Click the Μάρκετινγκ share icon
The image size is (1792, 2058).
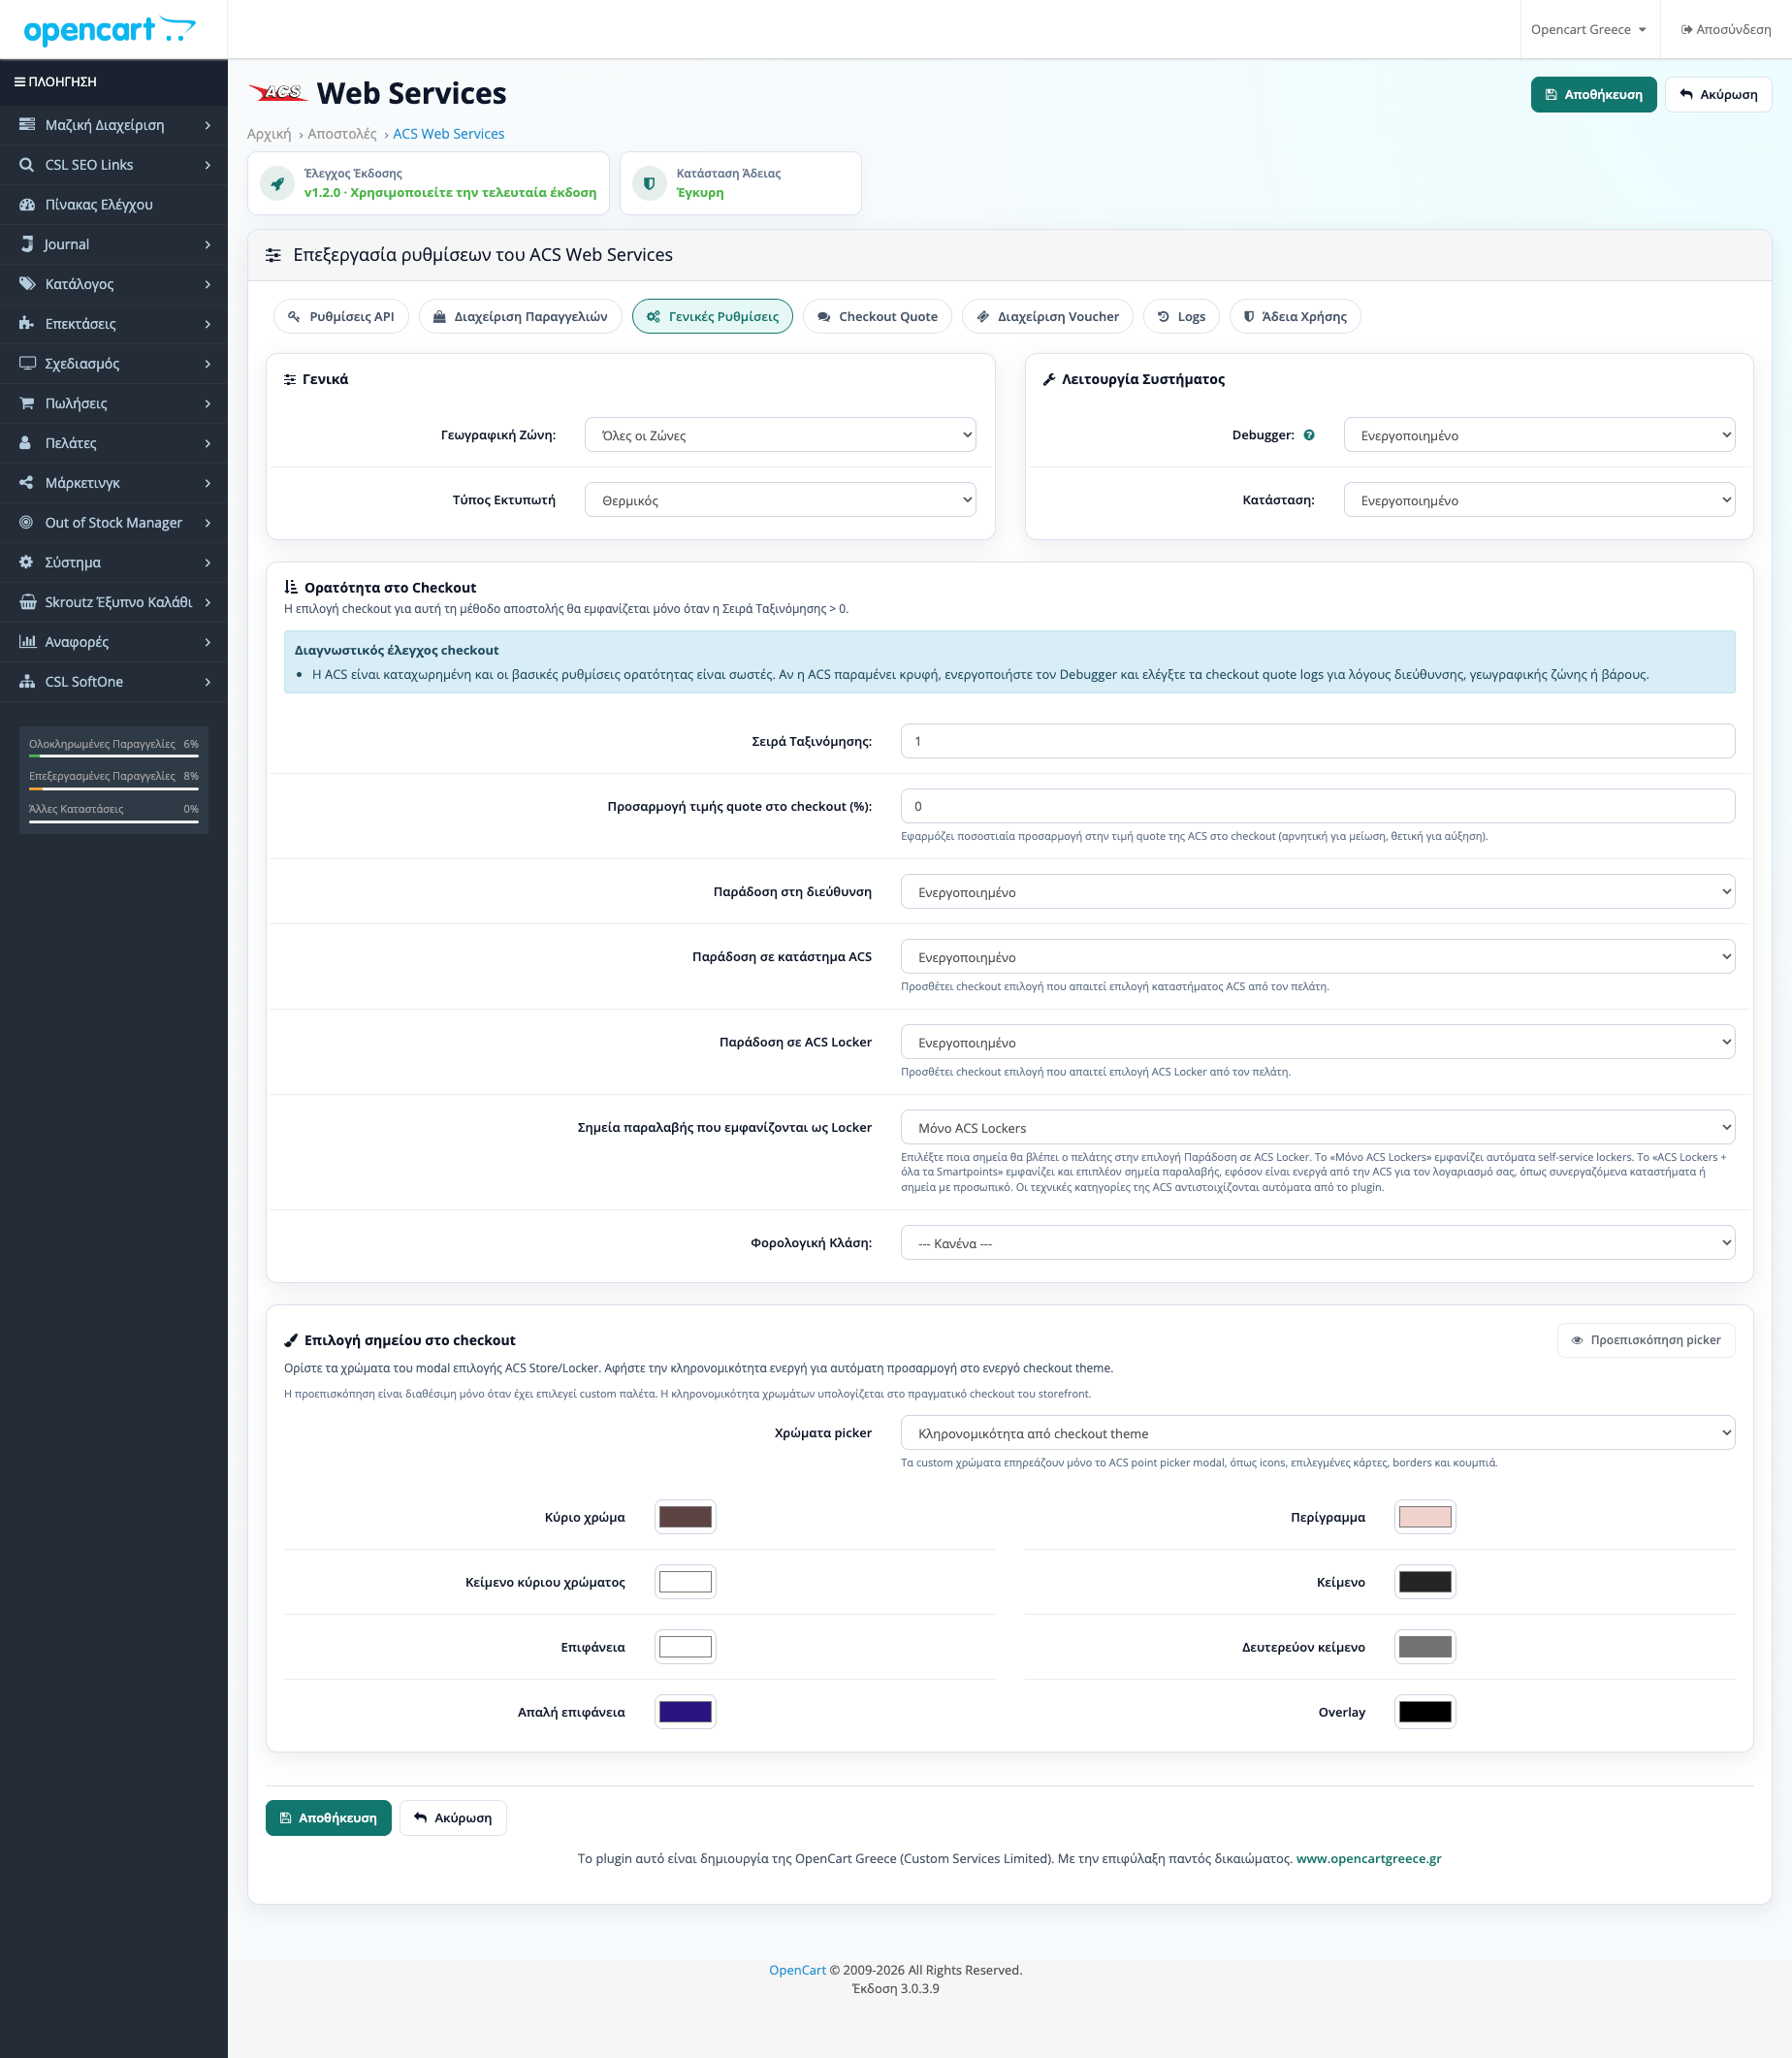point(27,483)
